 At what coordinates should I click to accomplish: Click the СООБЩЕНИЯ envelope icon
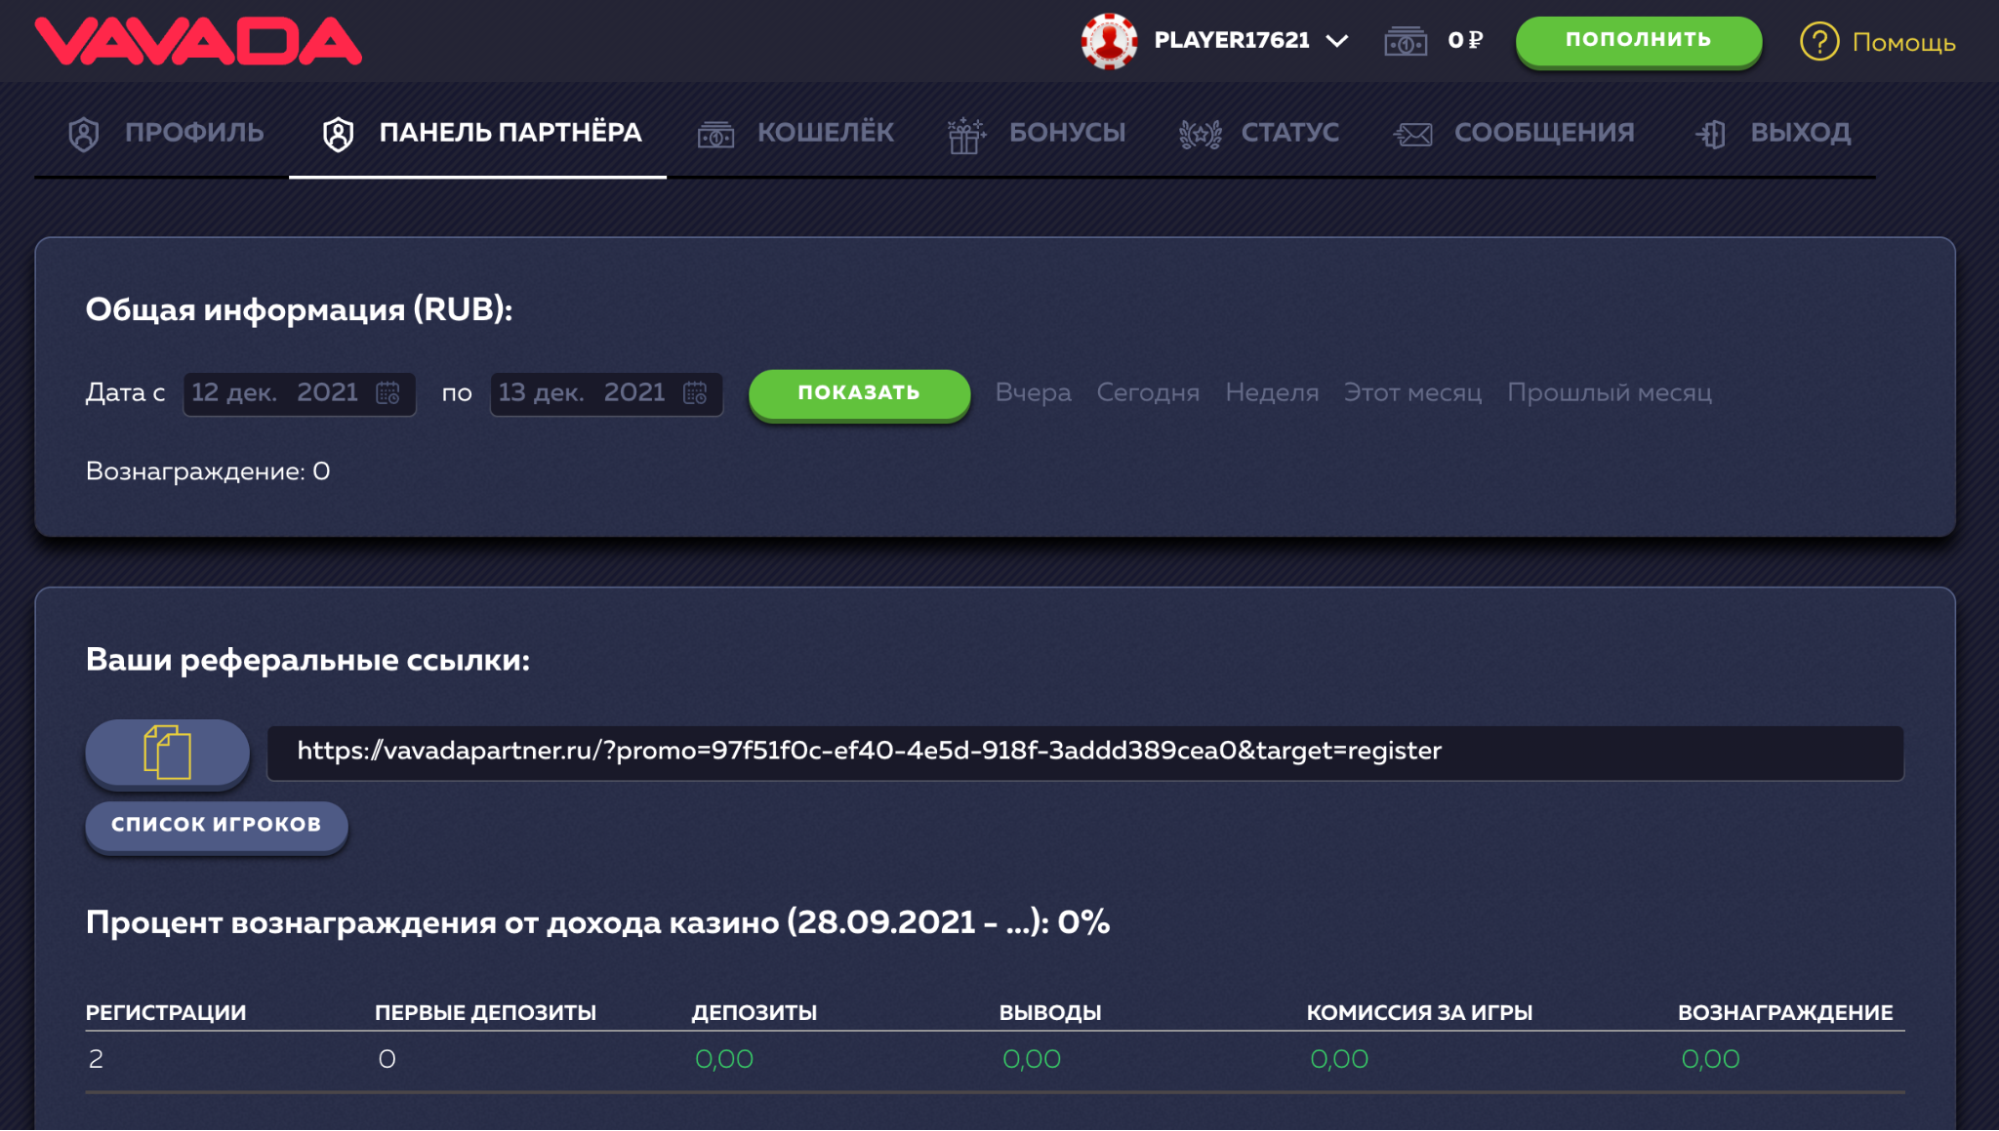pos(1413,134)
